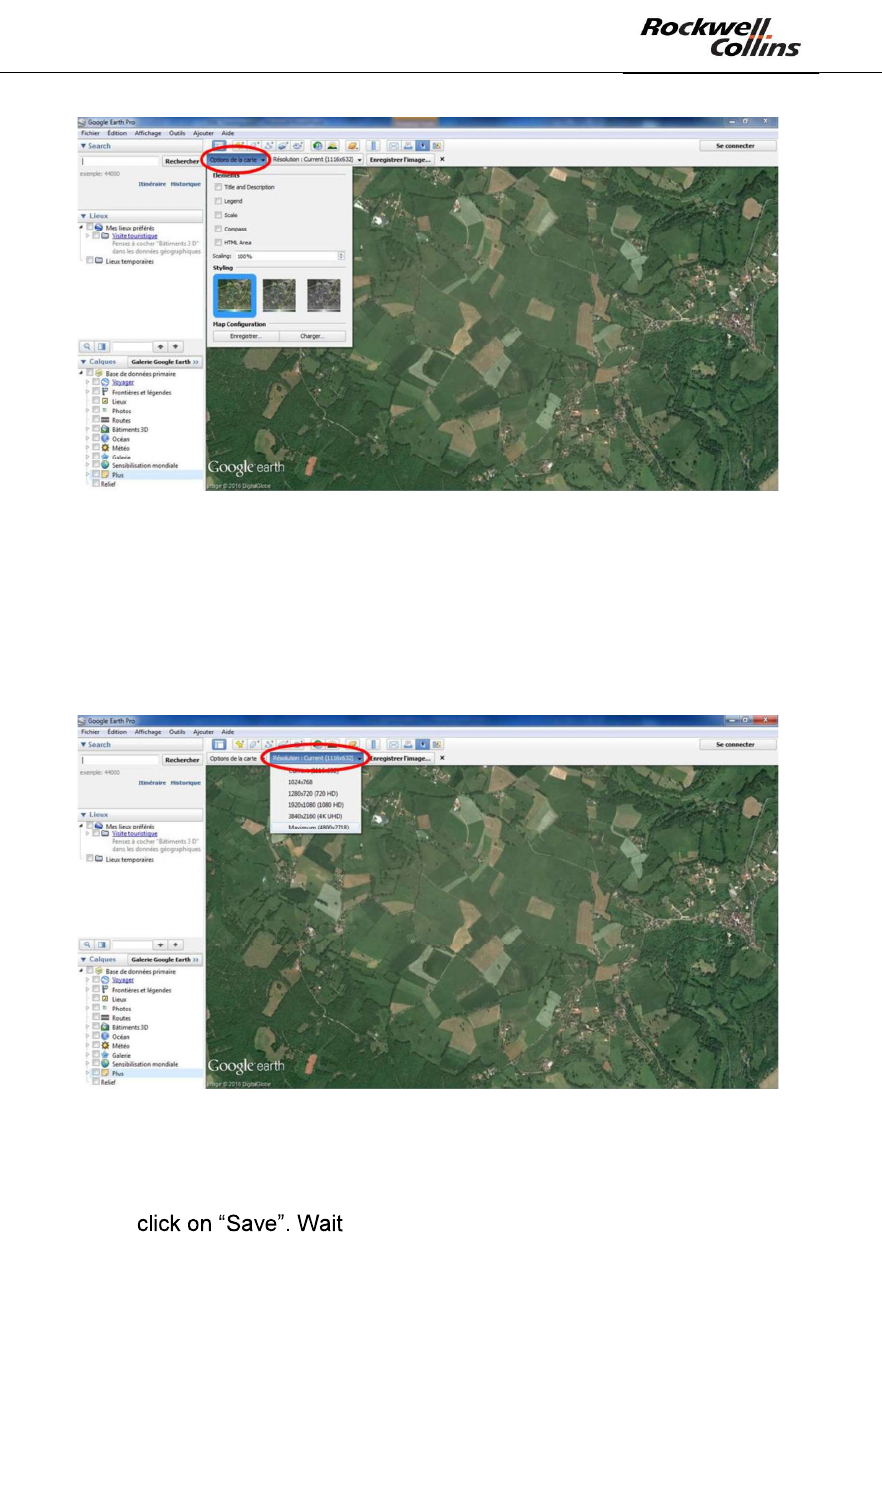Image resolution: width=882 pixels, height=1502 pixels.
Task: Open the circled Résolution : Current dropdown
Action: tap(316, 759)
